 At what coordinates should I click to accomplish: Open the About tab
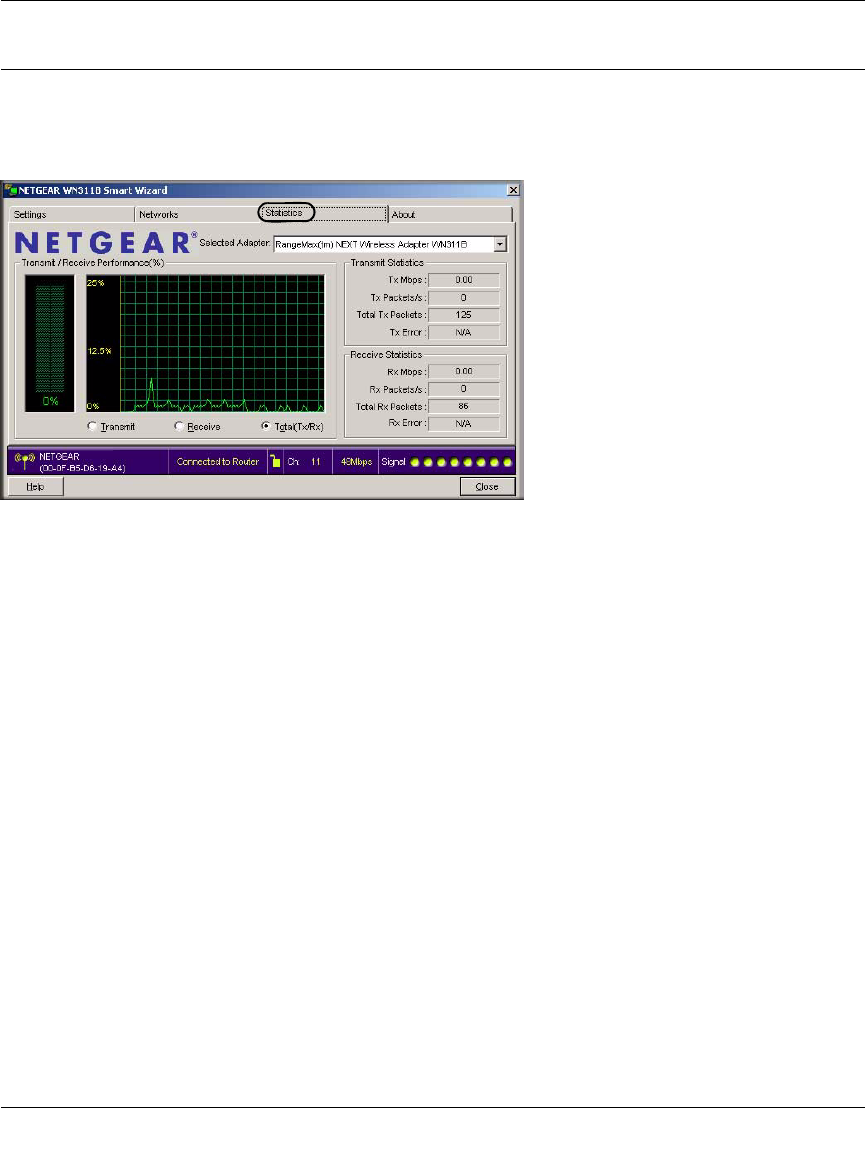pyautogui.click(x=450, y=214)
